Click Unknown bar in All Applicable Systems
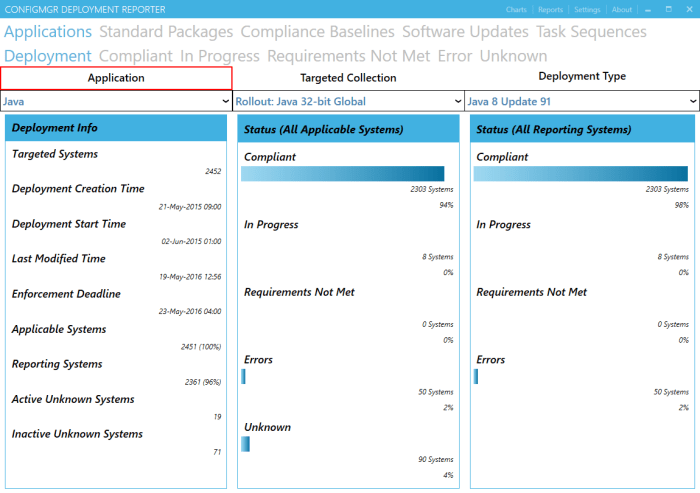The width and height of the screenshot is (700, 493). click(x=245, y=444)
